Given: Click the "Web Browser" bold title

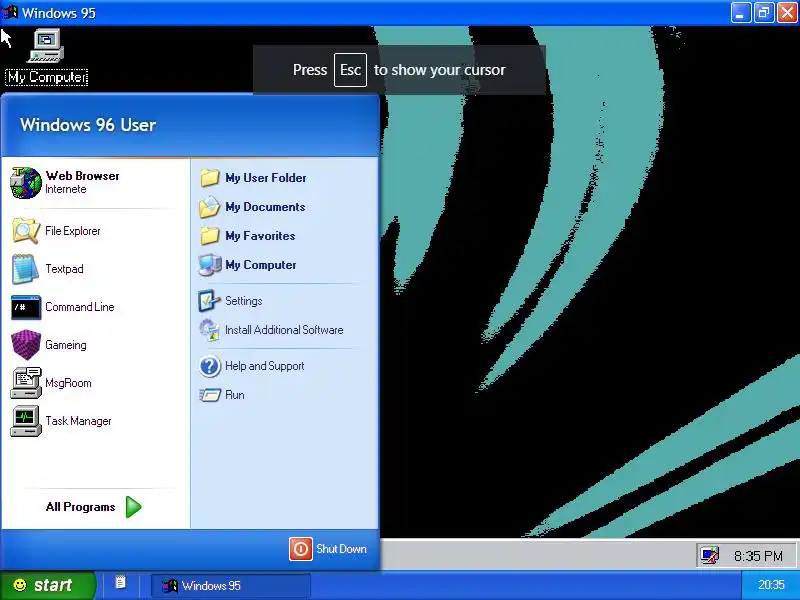Looking at the screenshot, I should click(x=82, y=176).
